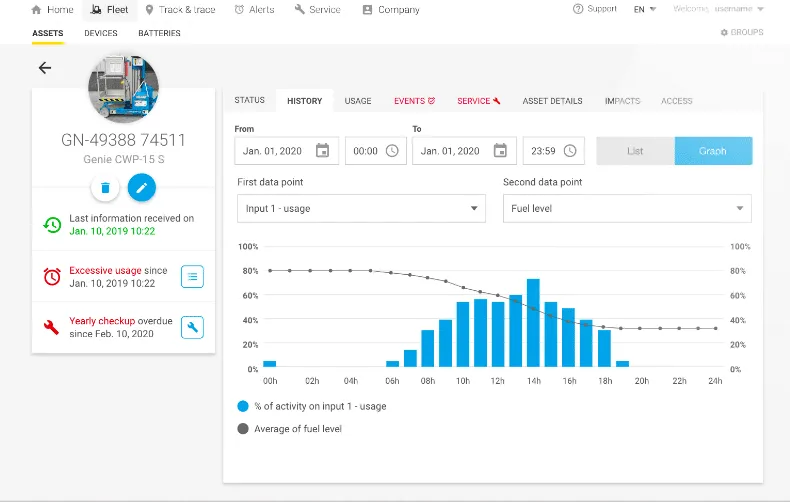Open the EN language dropdown
The height and width of the screenshot is (502, 790).
[x=645, y=9]
